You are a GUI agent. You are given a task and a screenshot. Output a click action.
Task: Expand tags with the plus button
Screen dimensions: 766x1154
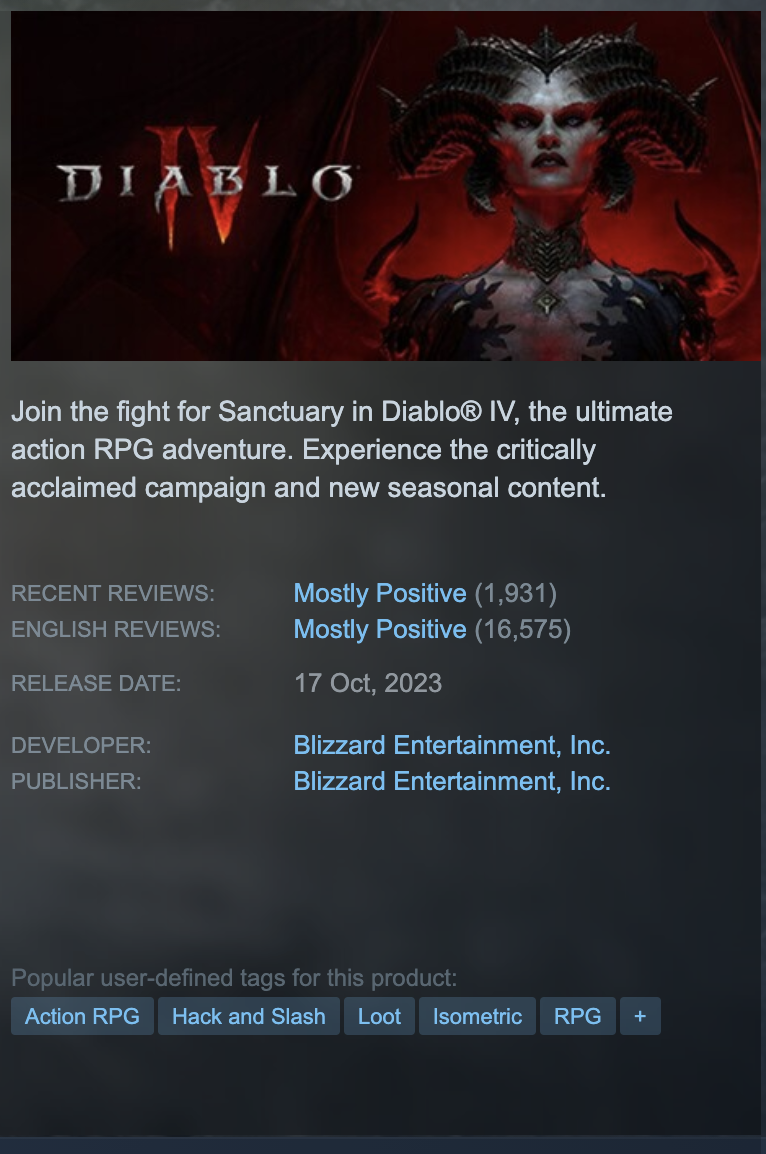click(x=640, y=1016)
